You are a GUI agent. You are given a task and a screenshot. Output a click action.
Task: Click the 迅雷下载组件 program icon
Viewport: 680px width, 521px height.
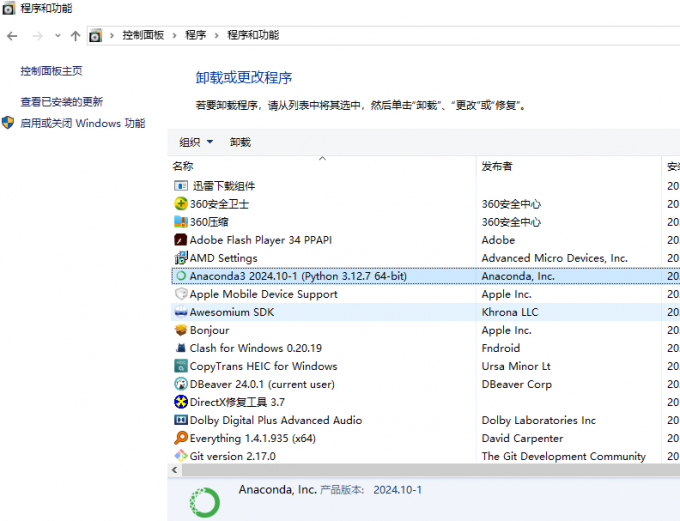(x=181, y=186)
